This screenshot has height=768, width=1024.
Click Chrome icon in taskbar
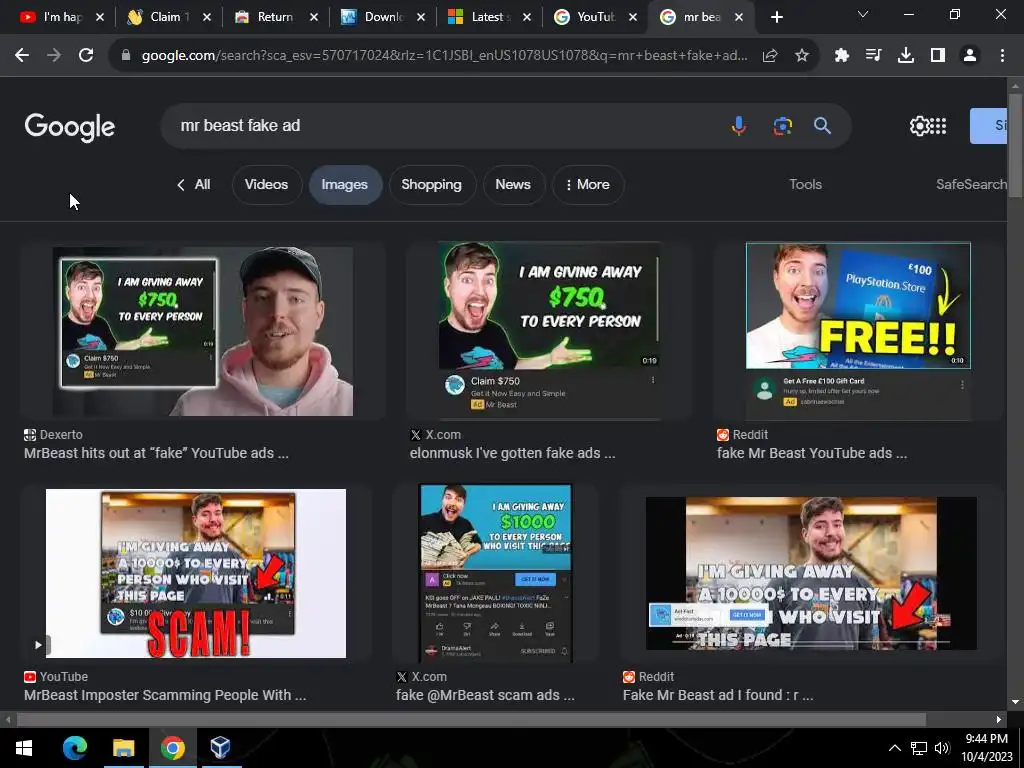[x=172, y=748]
